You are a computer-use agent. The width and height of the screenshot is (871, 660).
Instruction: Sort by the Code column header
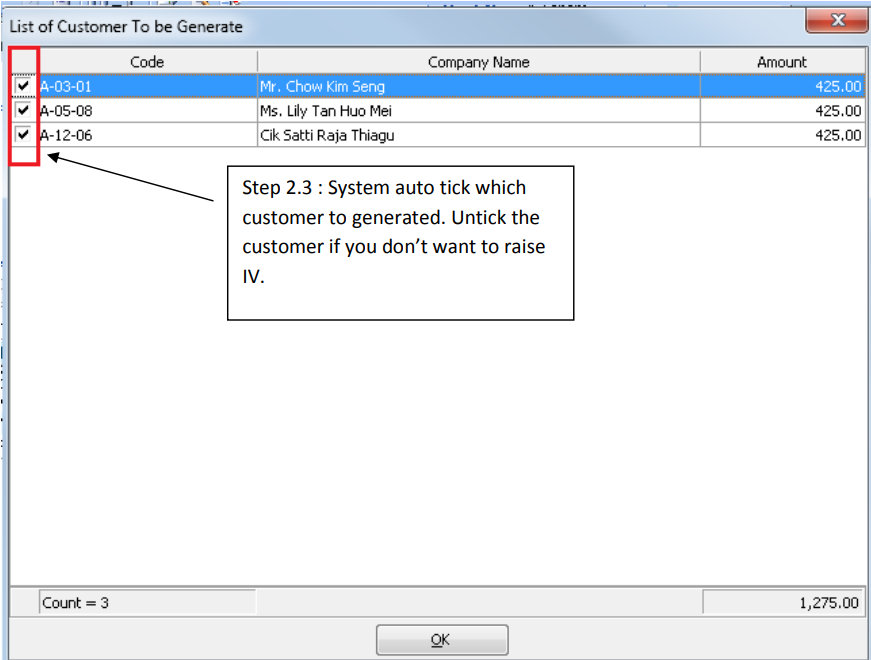click(147, 62)
